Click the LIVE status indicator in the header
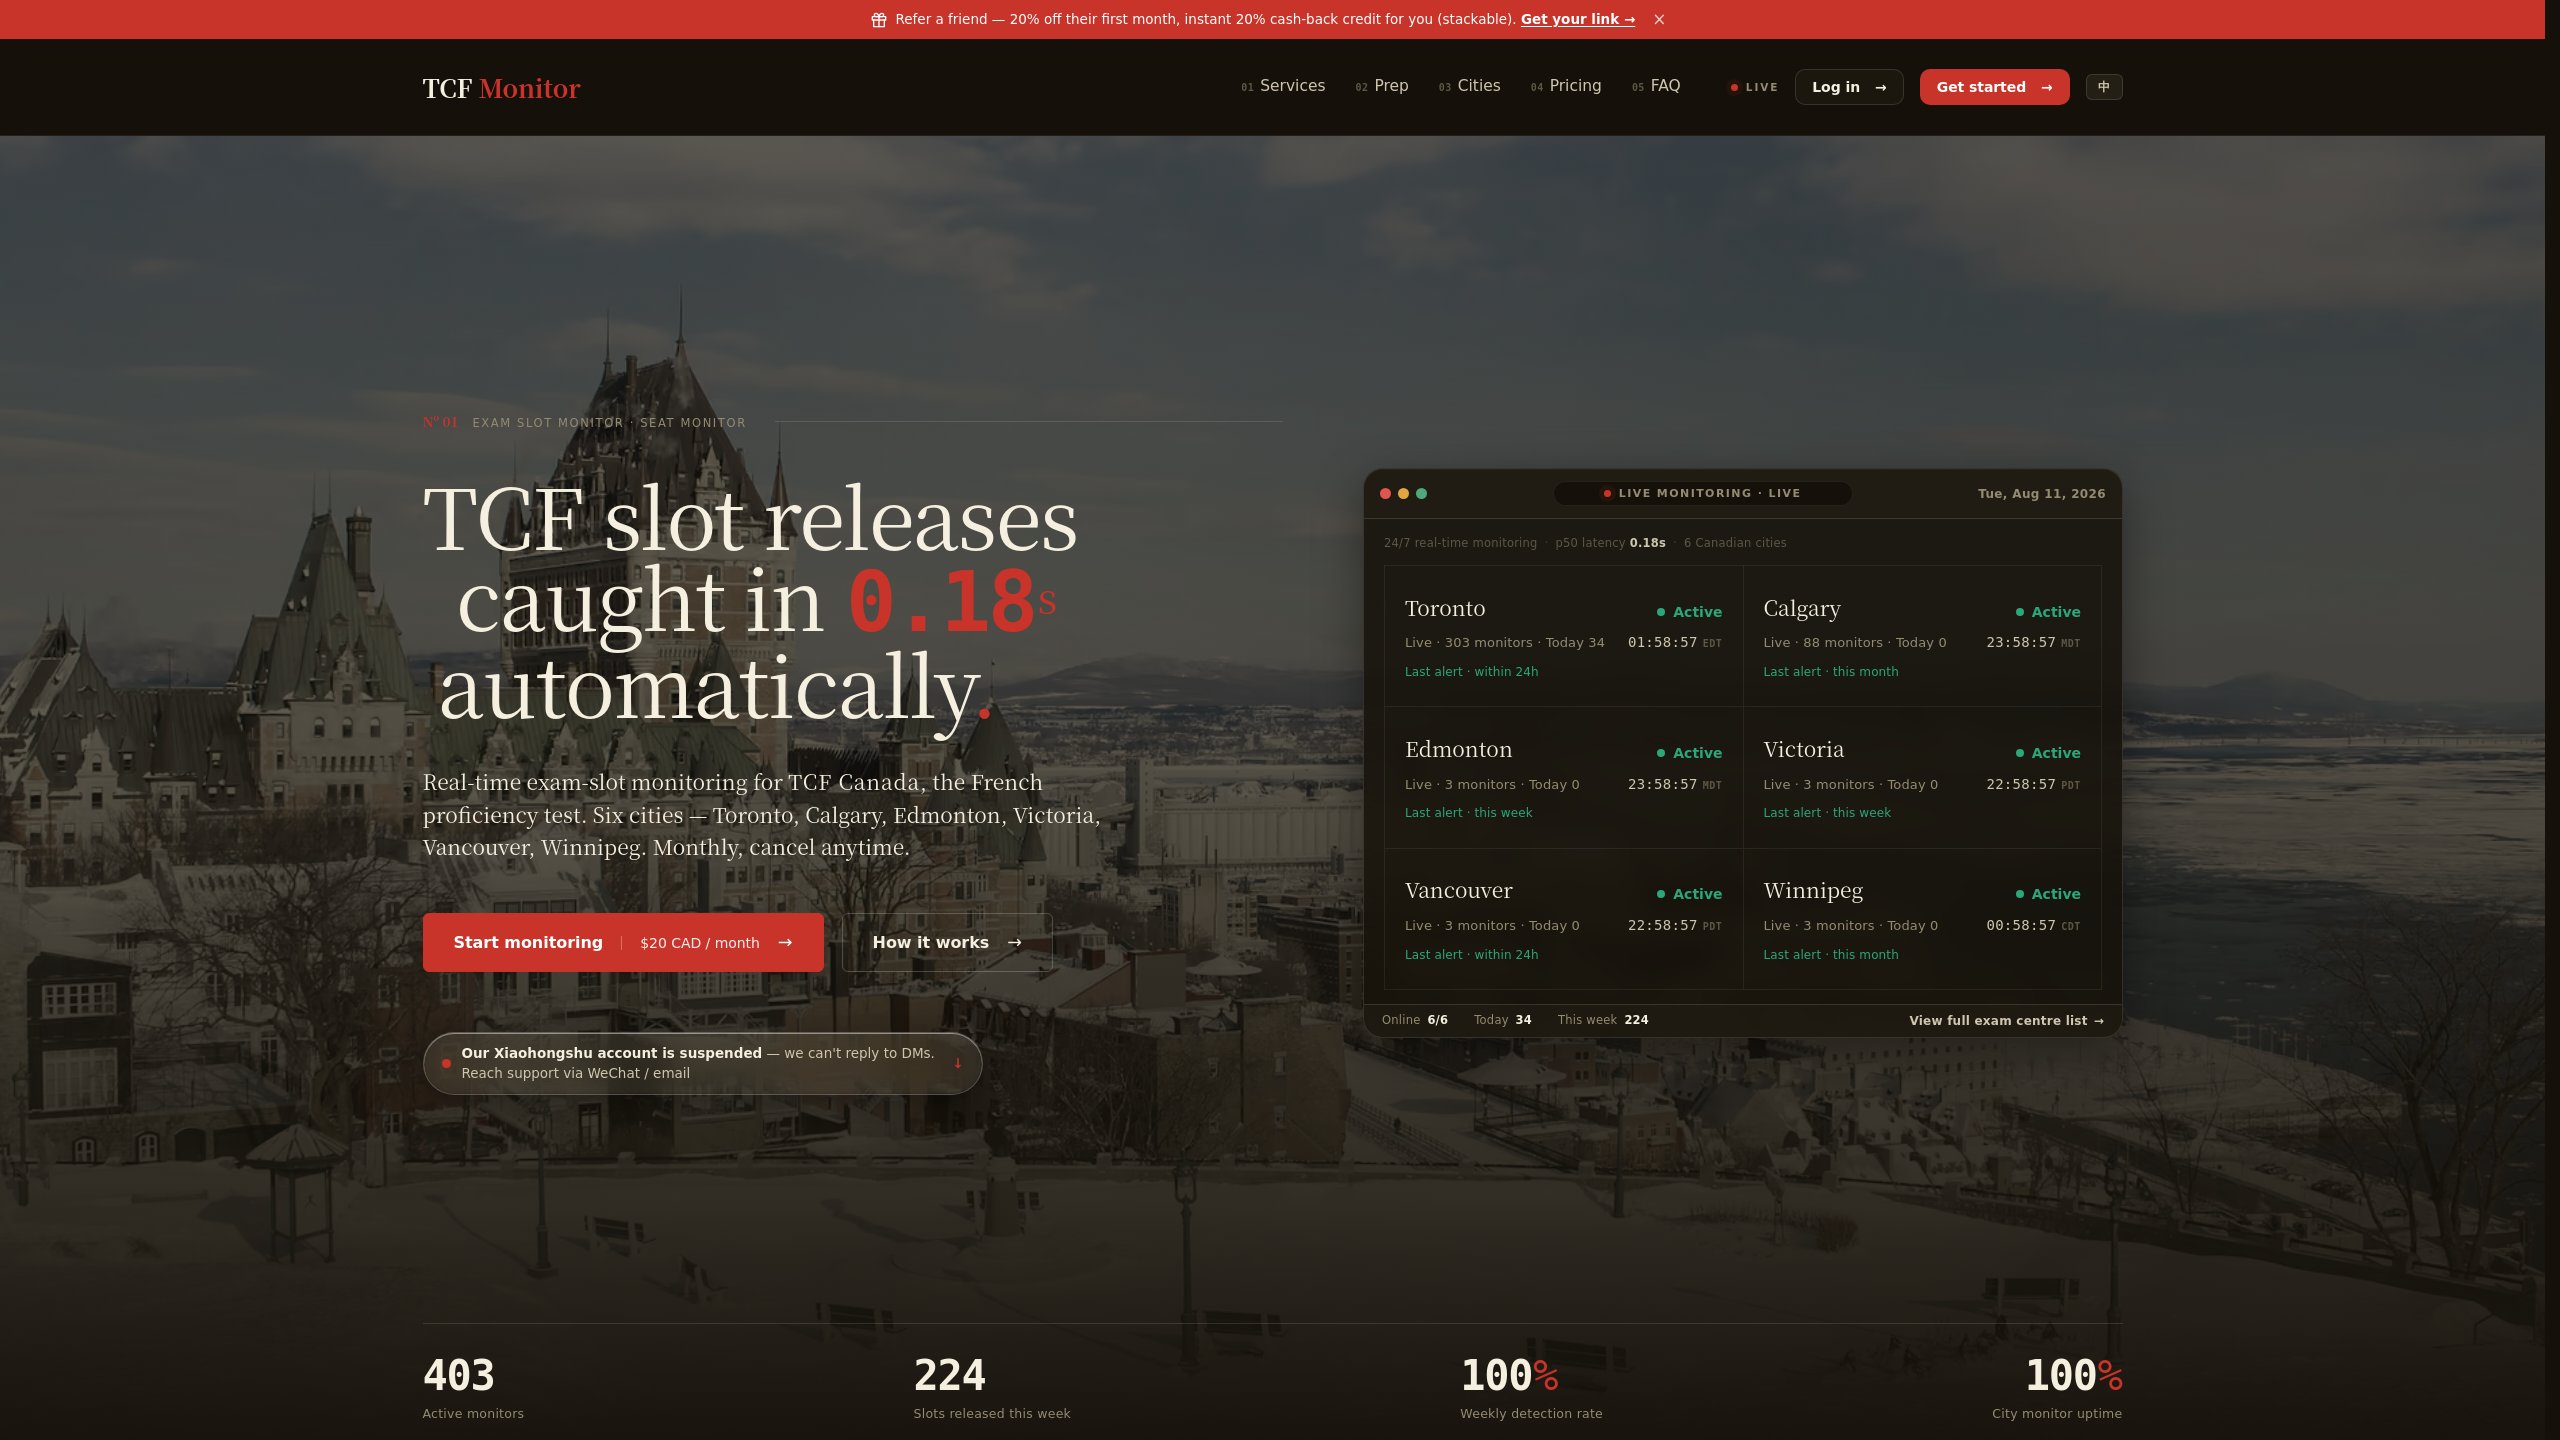Image resolution: width=2560 pixels, height=1440 pixels. (1754, 88)
